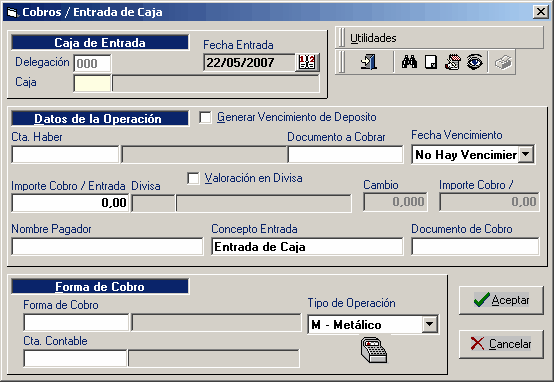Click the Aceptar button

tap(501, 300)
